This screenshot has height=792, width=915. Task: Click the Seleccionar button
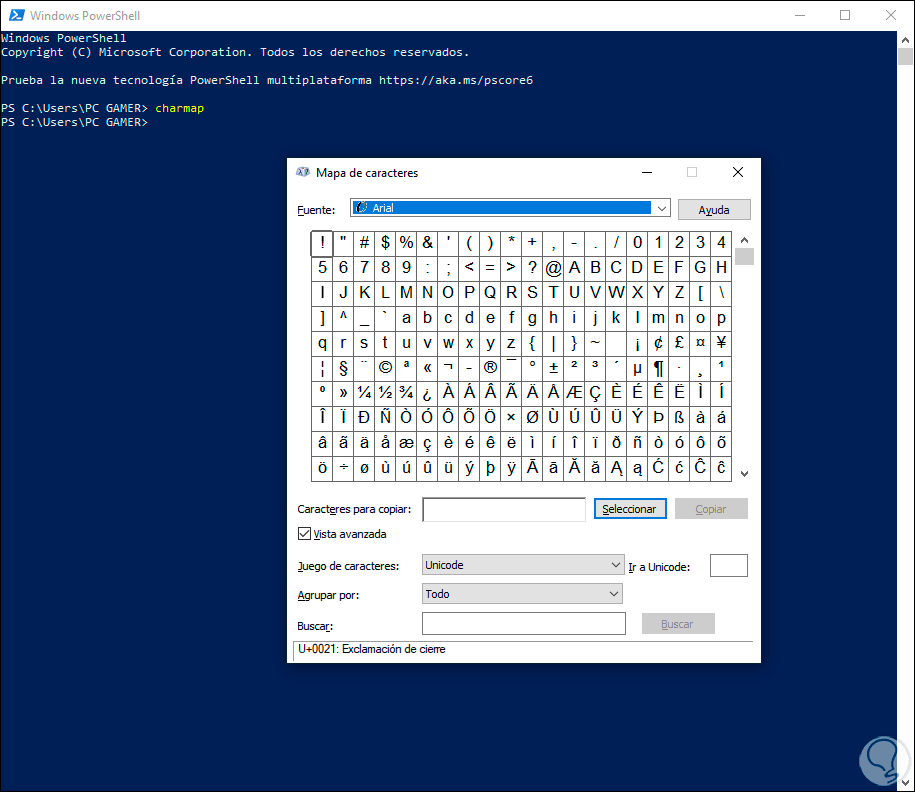[x=630, y=509]
